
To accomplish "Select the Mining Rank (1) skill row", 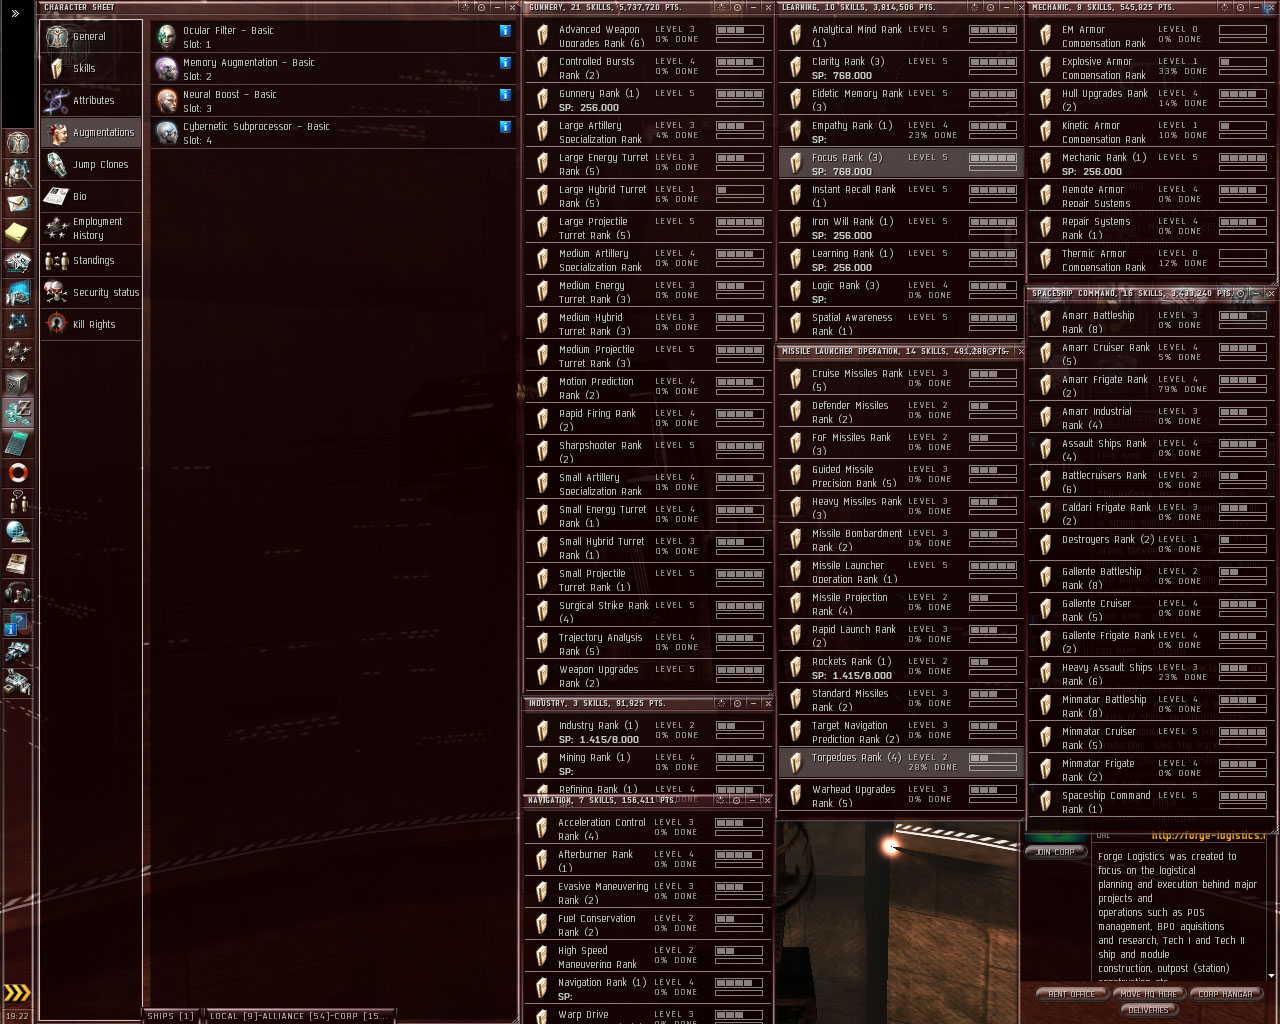I will point(649,764).
